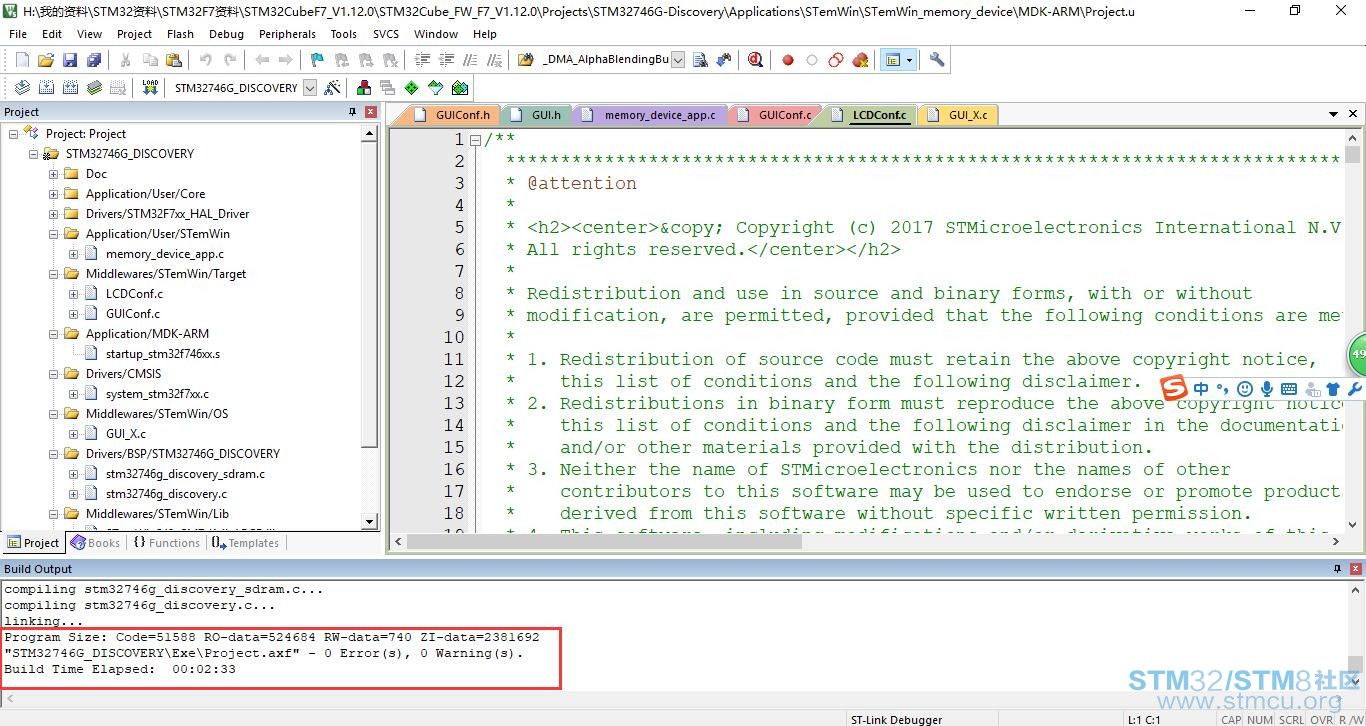
Task: Click the Save All icon
Action: (92, 60)
